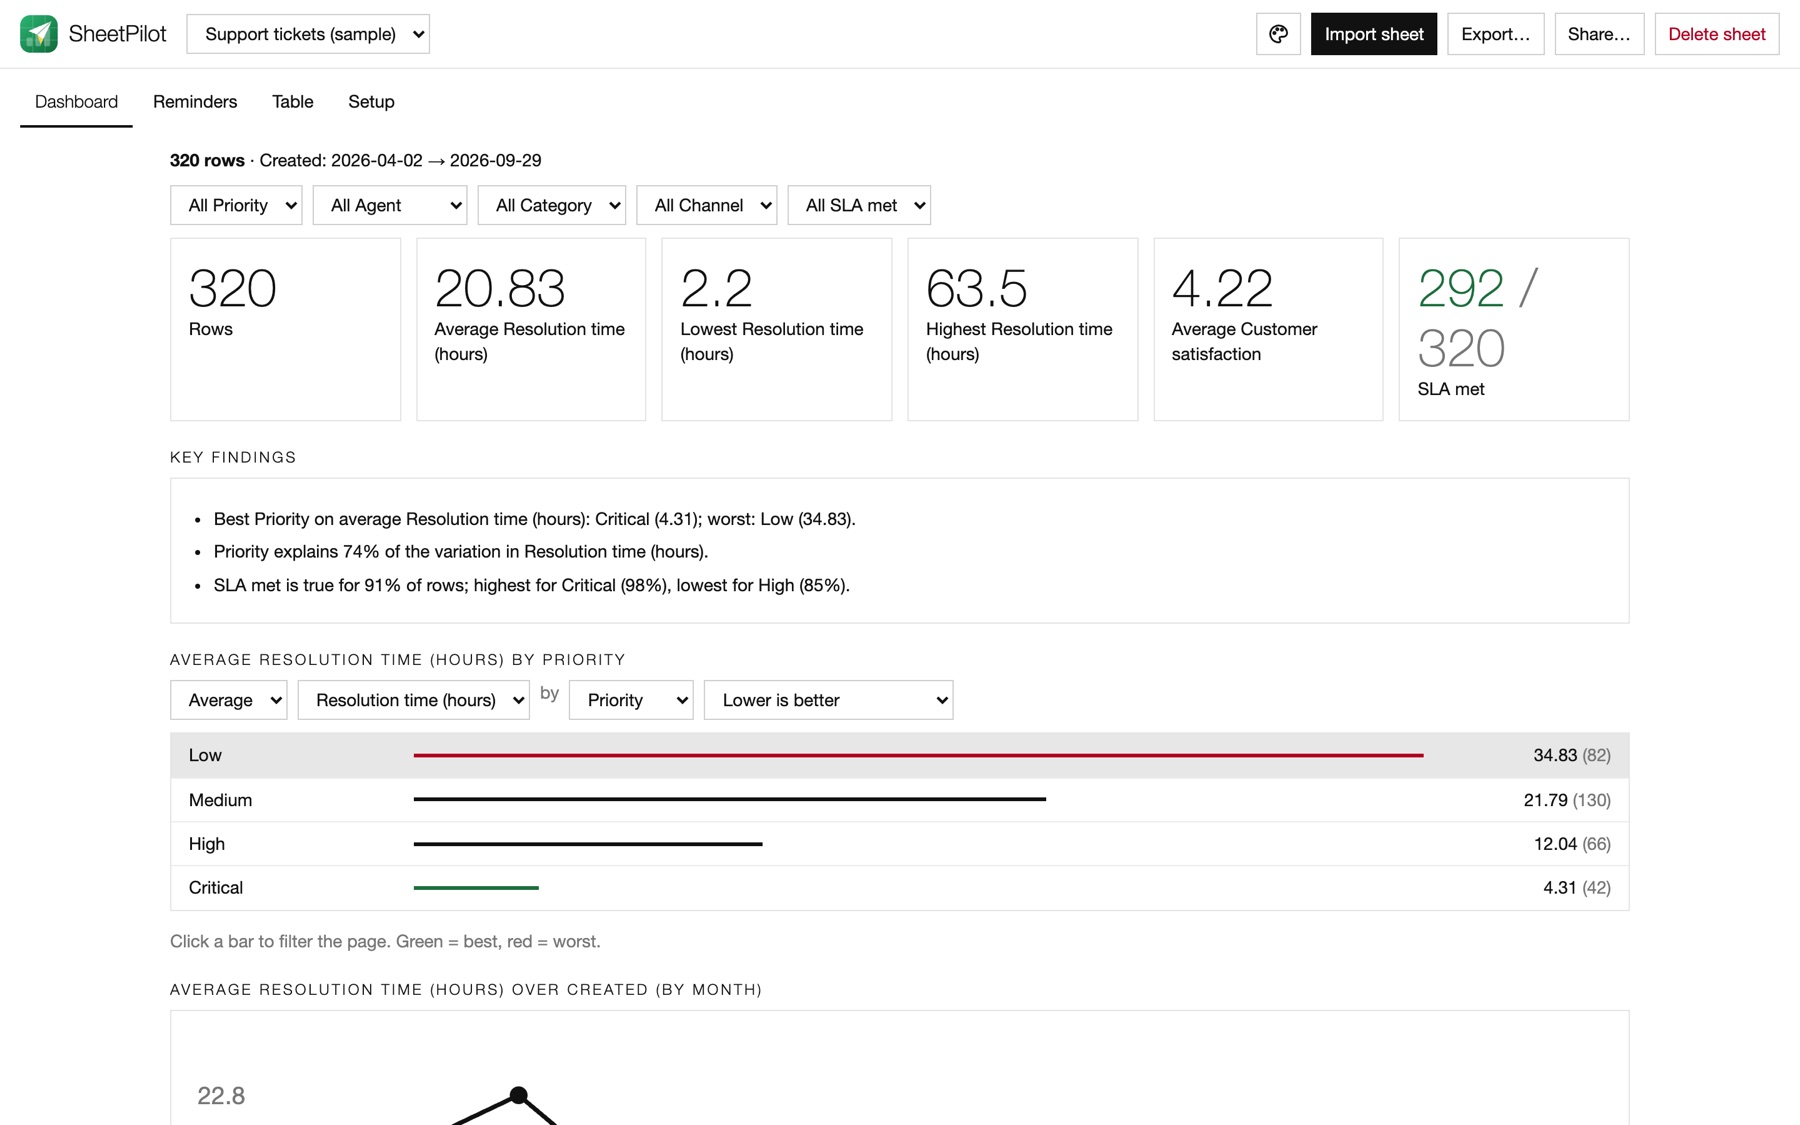
Task: Click the SheetPilot paper plane logo
Action: 39,34
